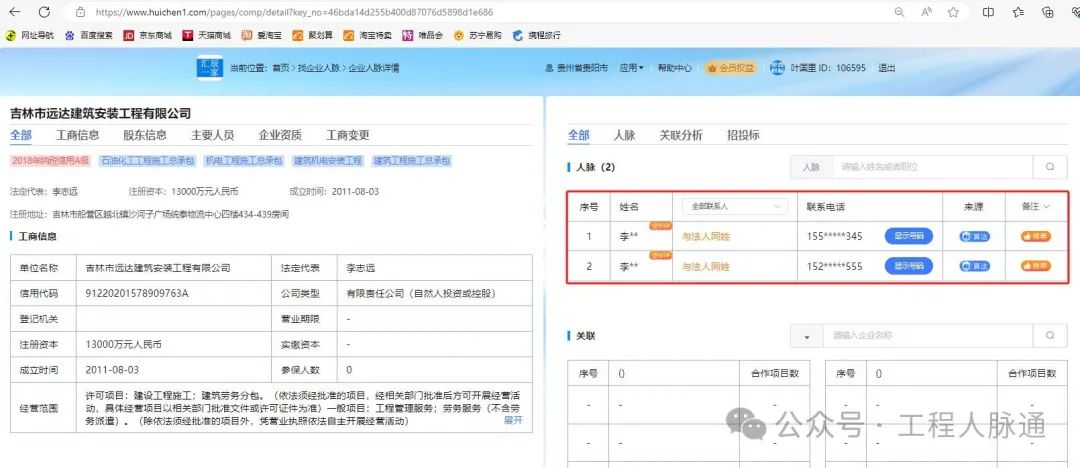Focus the 关联 company name search field
Viewport: 1080px width, 468px height.
click(928, 336)
